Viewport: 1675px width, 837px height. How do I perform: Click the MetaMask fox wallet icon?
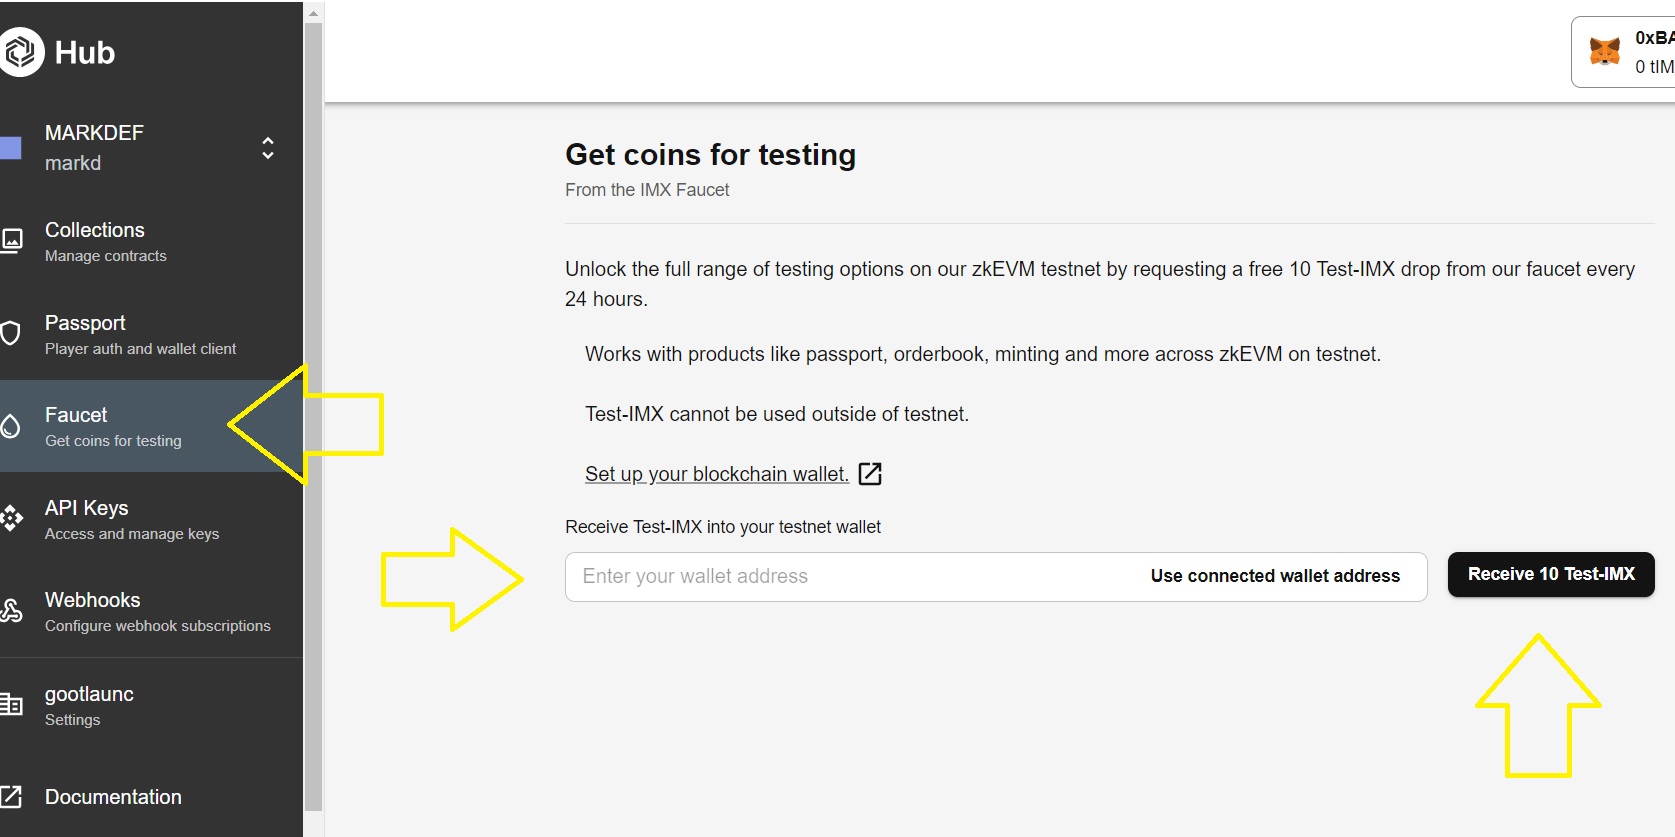(x=1605, y=51)
